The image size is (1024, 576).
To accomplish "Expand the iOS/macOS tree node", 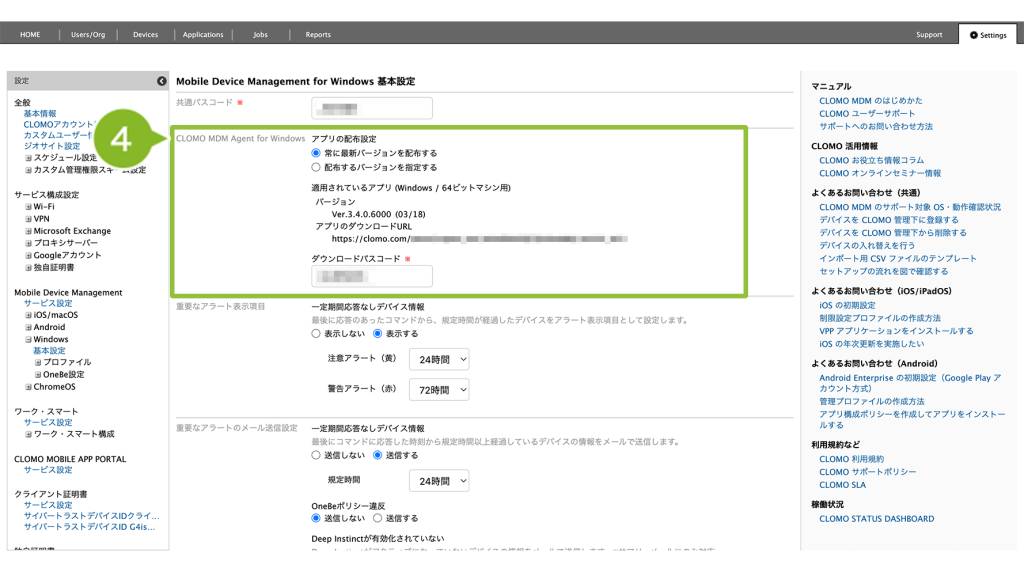I will [28, 315].
